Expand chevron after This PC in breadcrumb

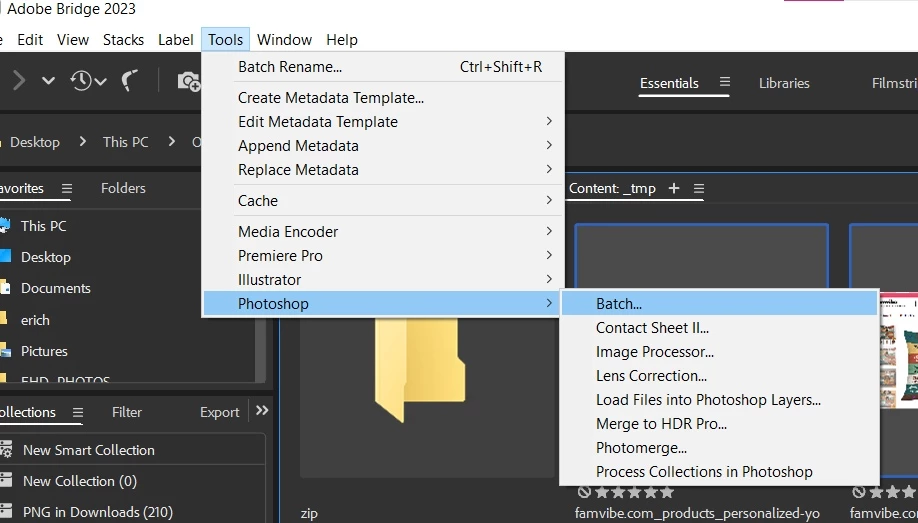tap(172, 142)
